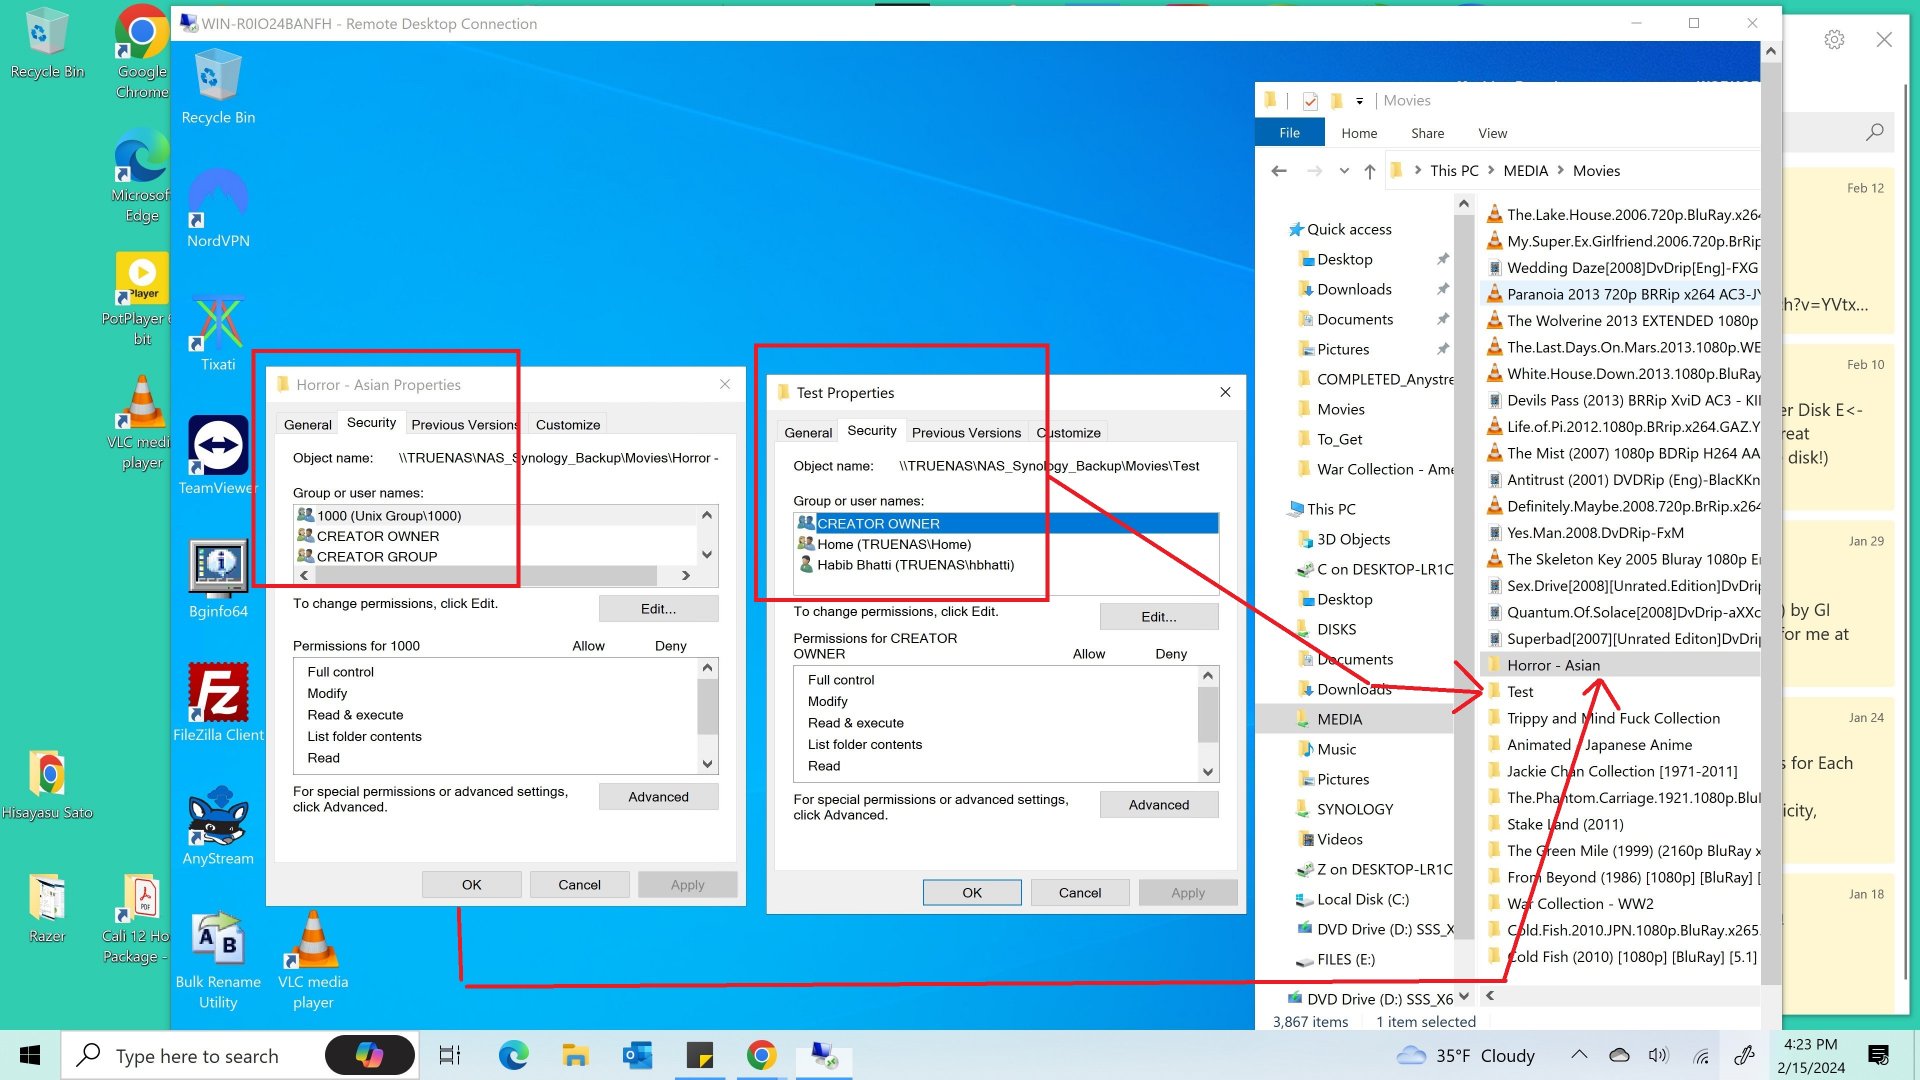Open Copilot icon in search box
Image resolution: width=1920 pixels, height=1080 pixels.
(x=369, y=1055)
